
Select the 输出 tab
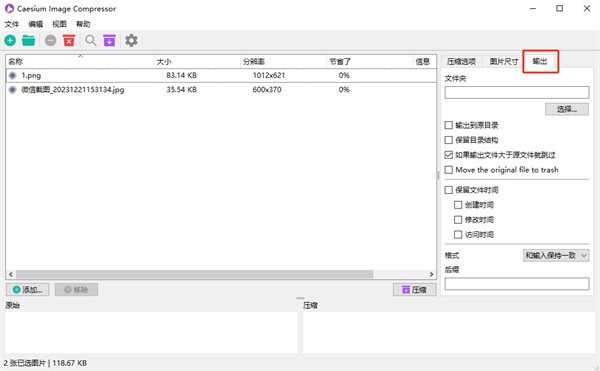coord(540,61)
